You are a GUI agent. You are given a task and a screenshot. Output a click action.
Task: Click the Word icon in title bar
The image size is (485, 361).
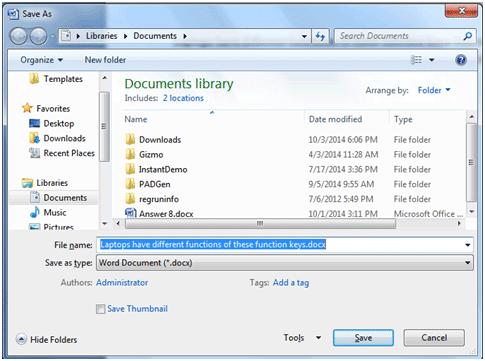coord(13,14)
